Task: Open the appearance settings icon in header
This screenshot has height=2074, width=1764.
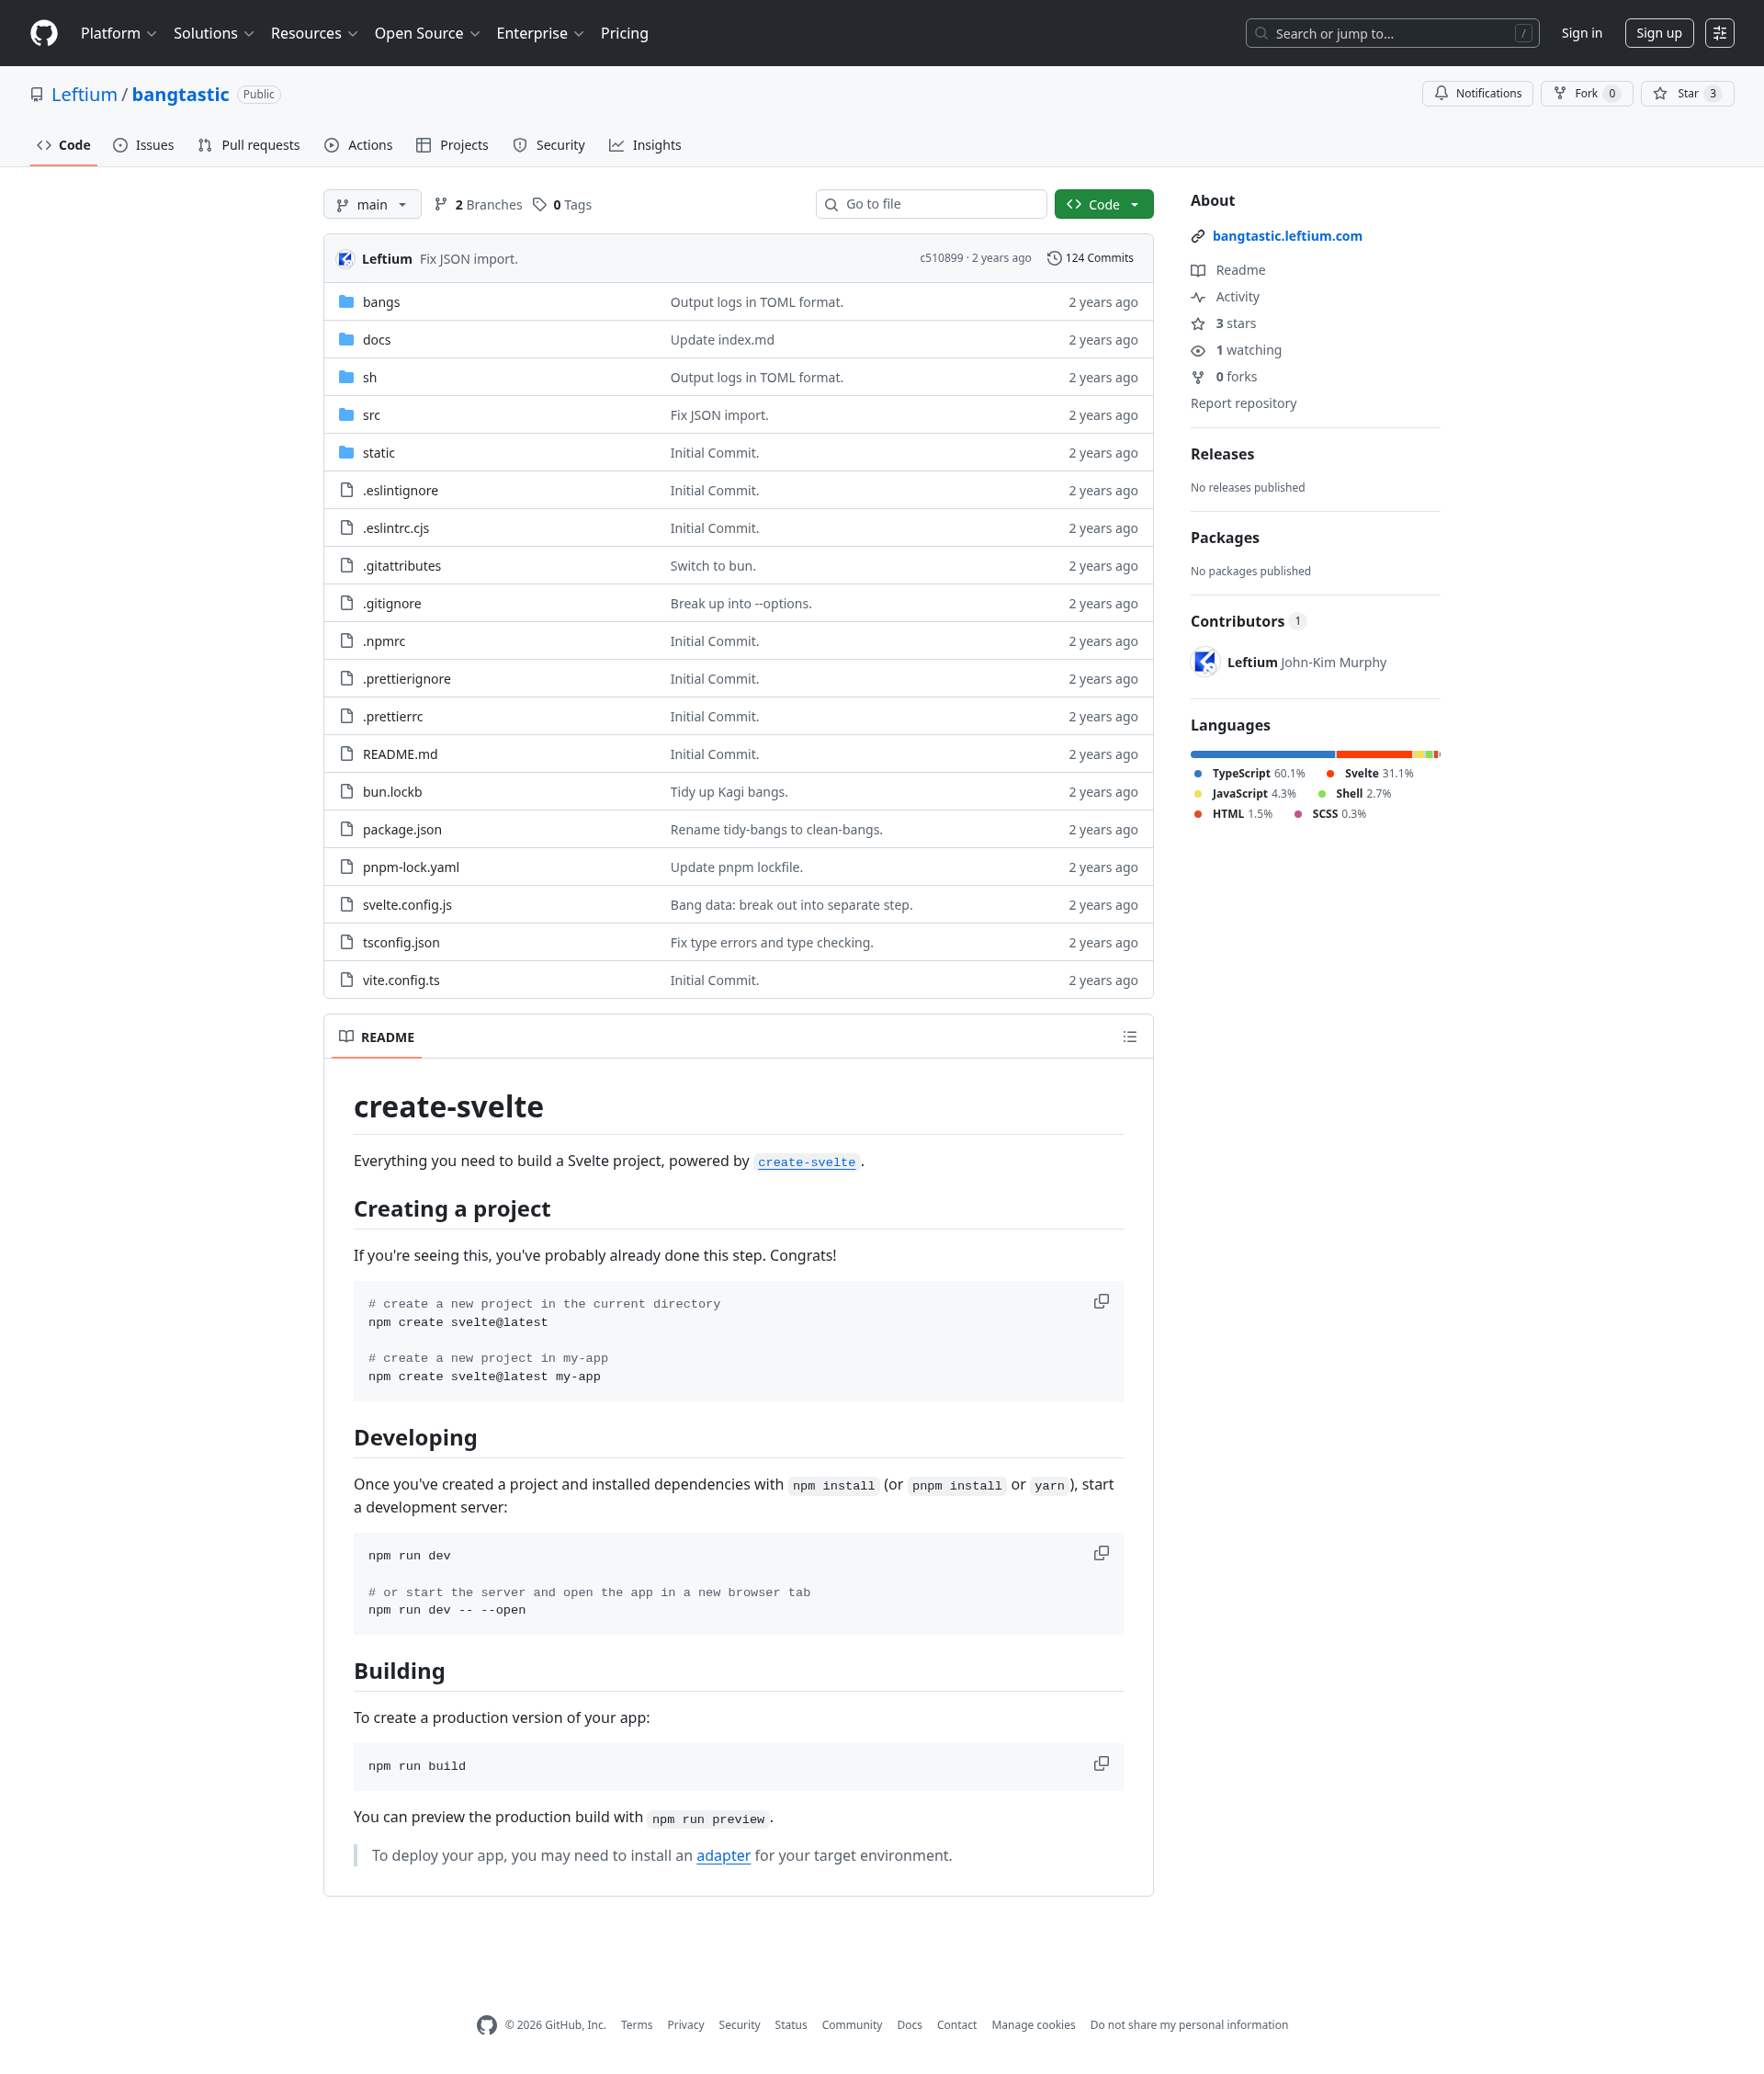Action: click(x=1719, y=33)
